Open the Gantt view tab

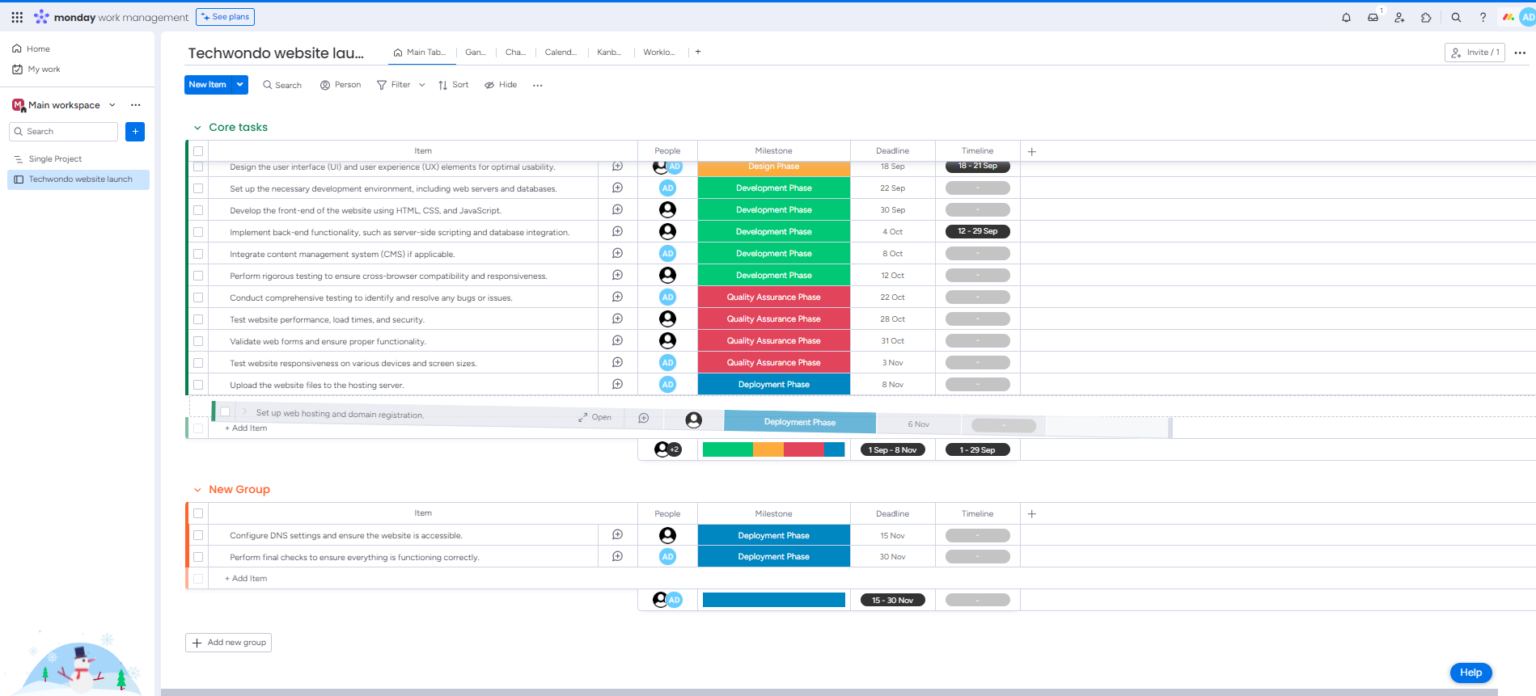(474, 52)
